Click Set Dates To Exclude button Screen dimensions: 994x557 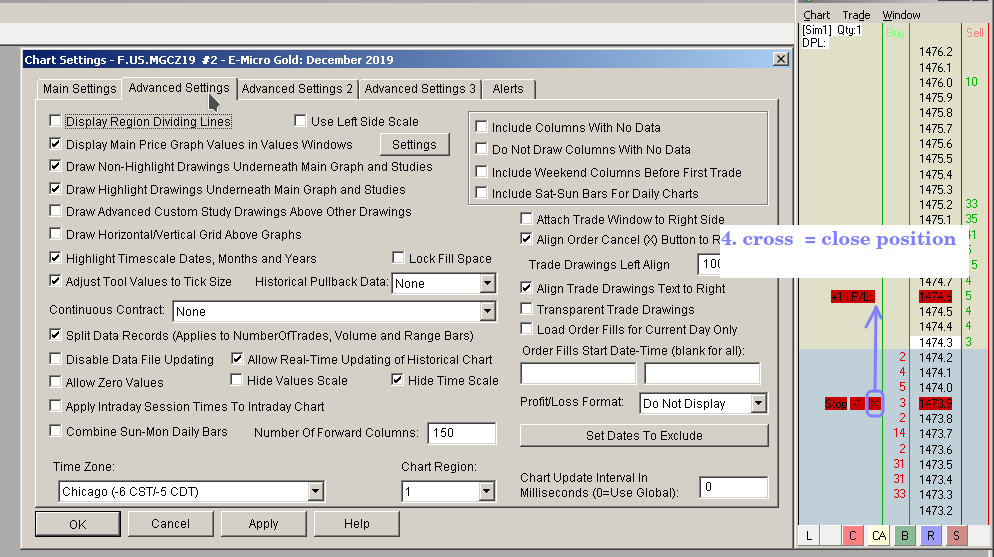pyautogui.click(x=643, y=436)
